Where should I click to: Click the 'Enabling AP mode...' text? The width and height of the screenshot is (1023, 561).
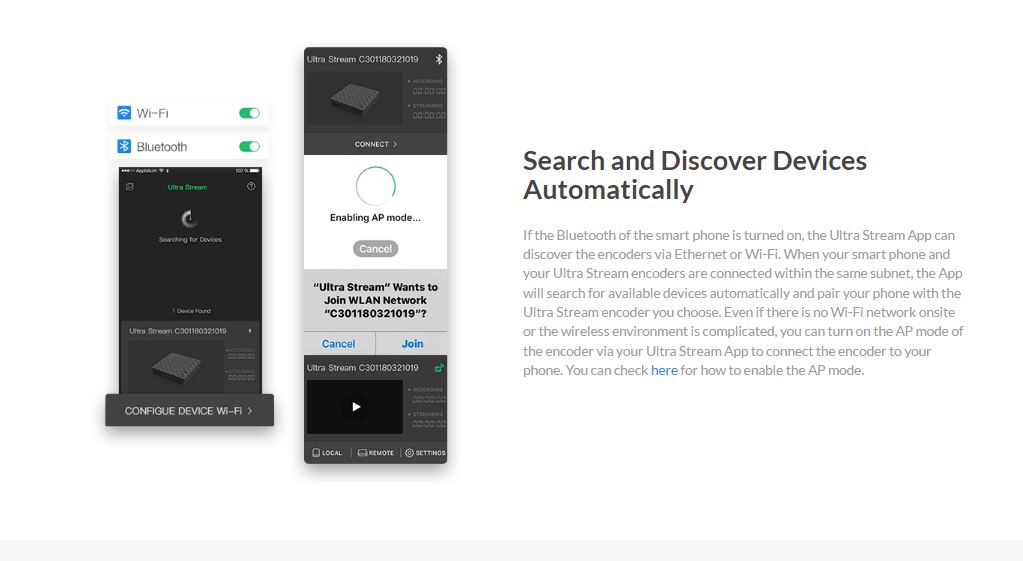click(375, 218)
